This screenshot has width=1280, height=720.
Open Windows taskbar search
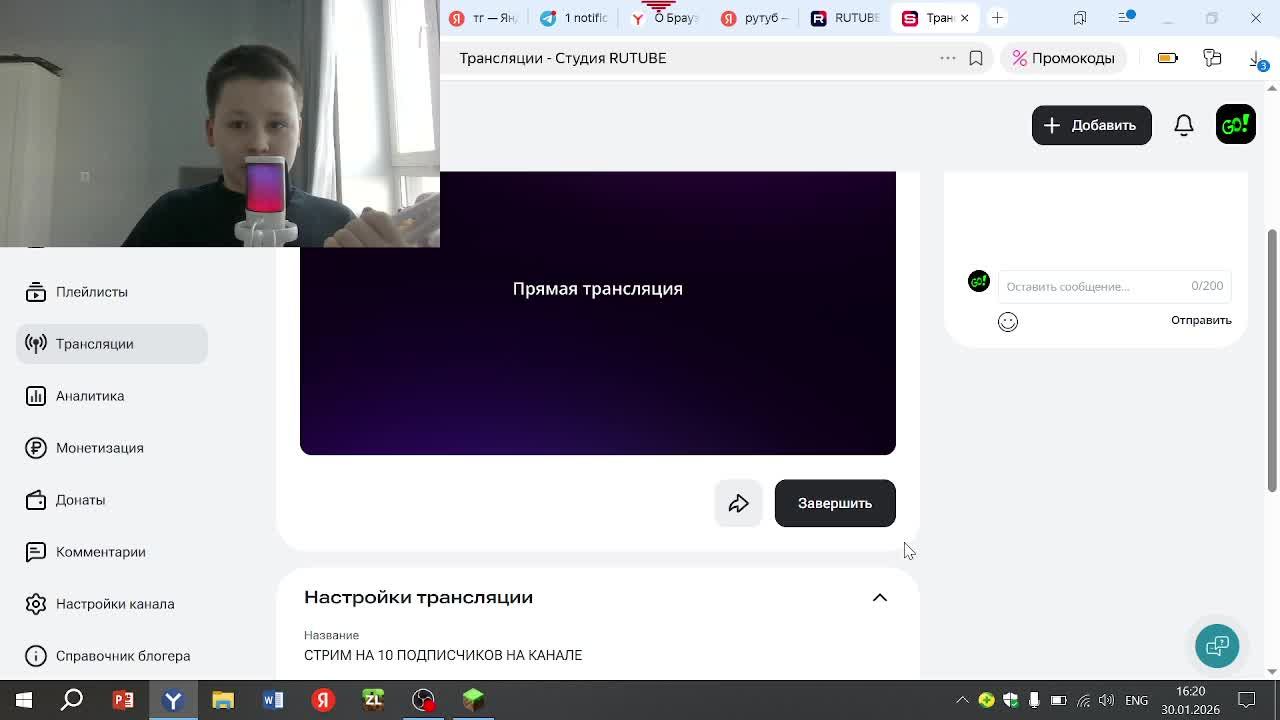click(72, 700)
